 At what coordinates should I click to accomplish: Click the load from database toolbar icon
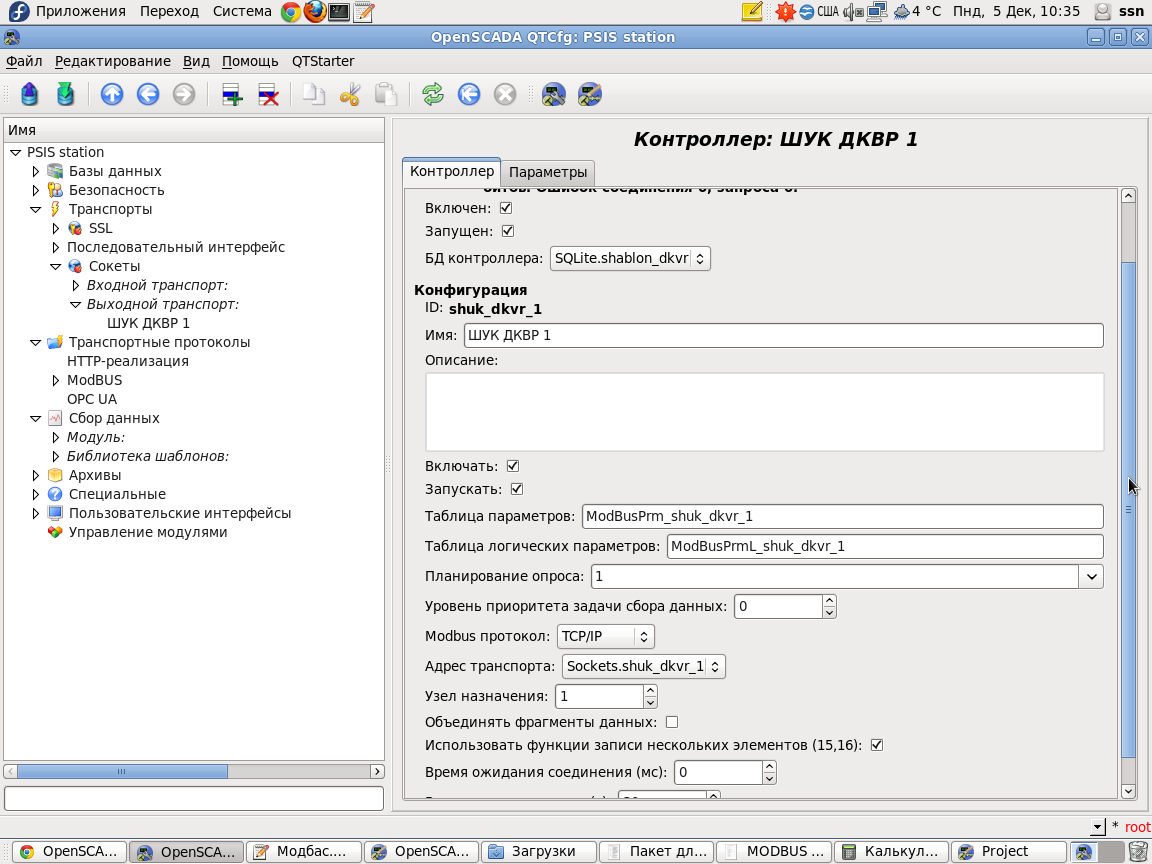click(x=30, y=95)
